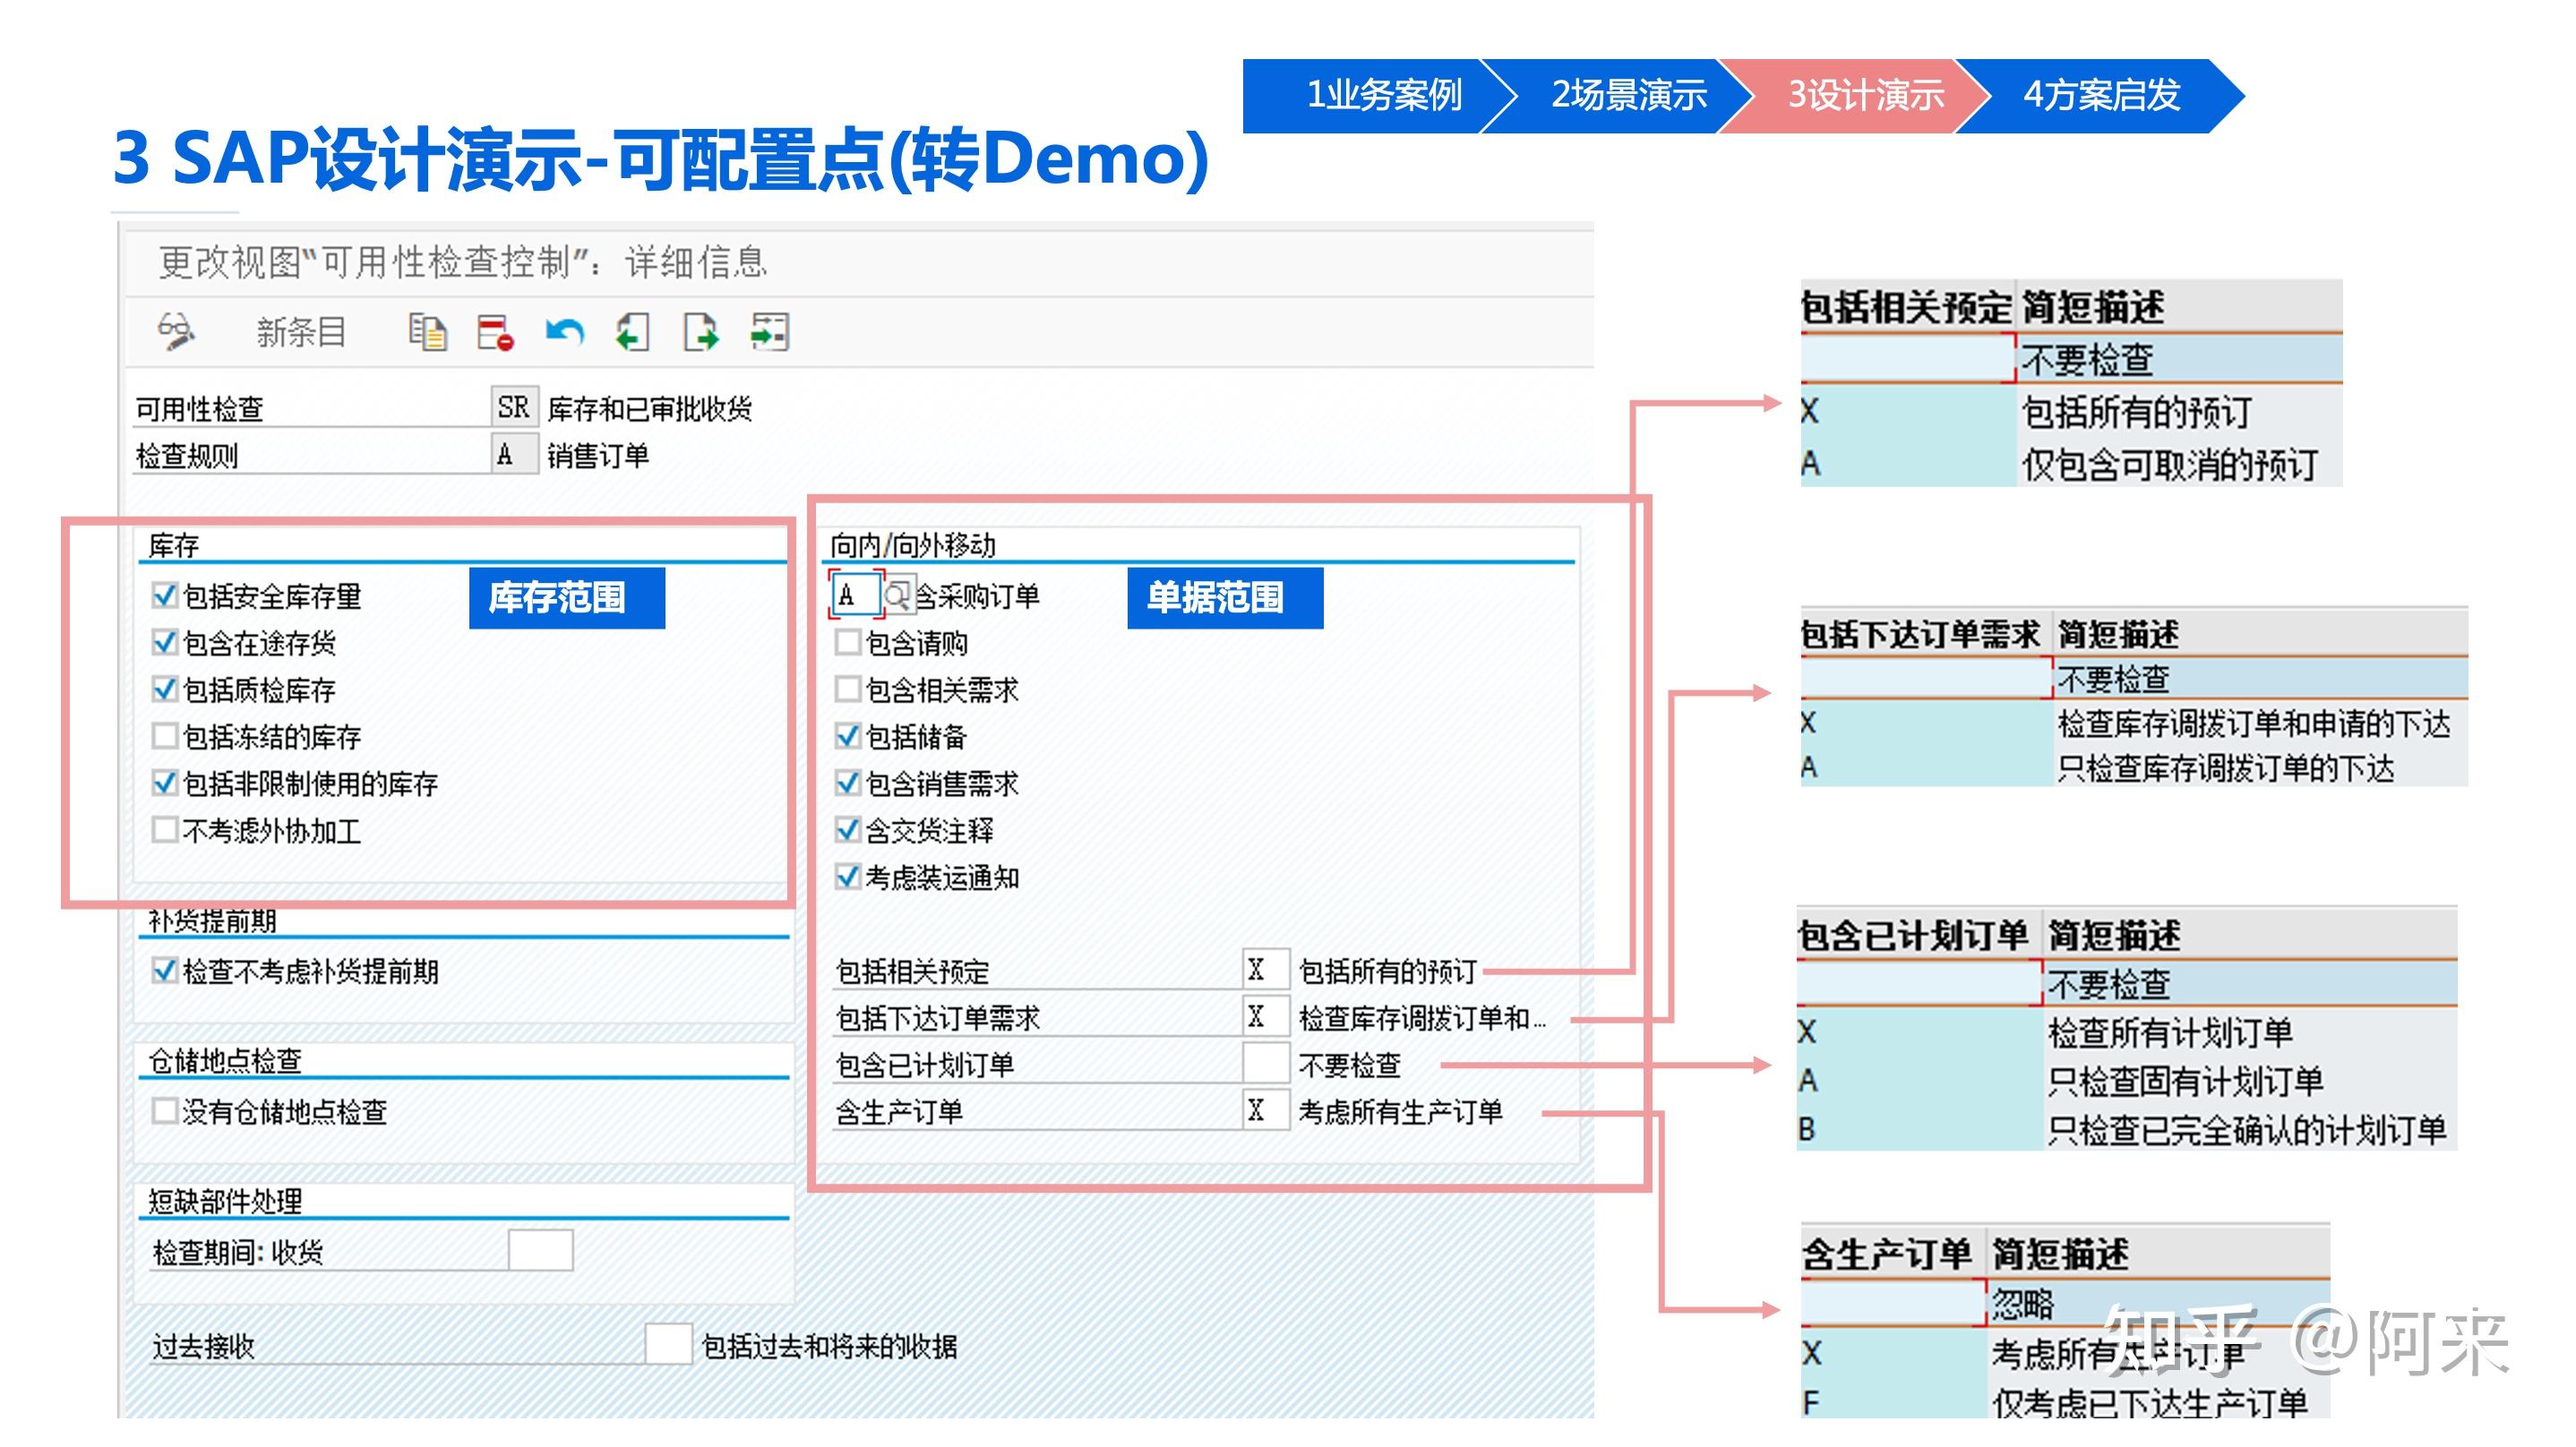Screen dimensions: 2576x1447
Task: Toggle 检查不考虑补货提前期 checkbox
Action: tap(165, 971)
